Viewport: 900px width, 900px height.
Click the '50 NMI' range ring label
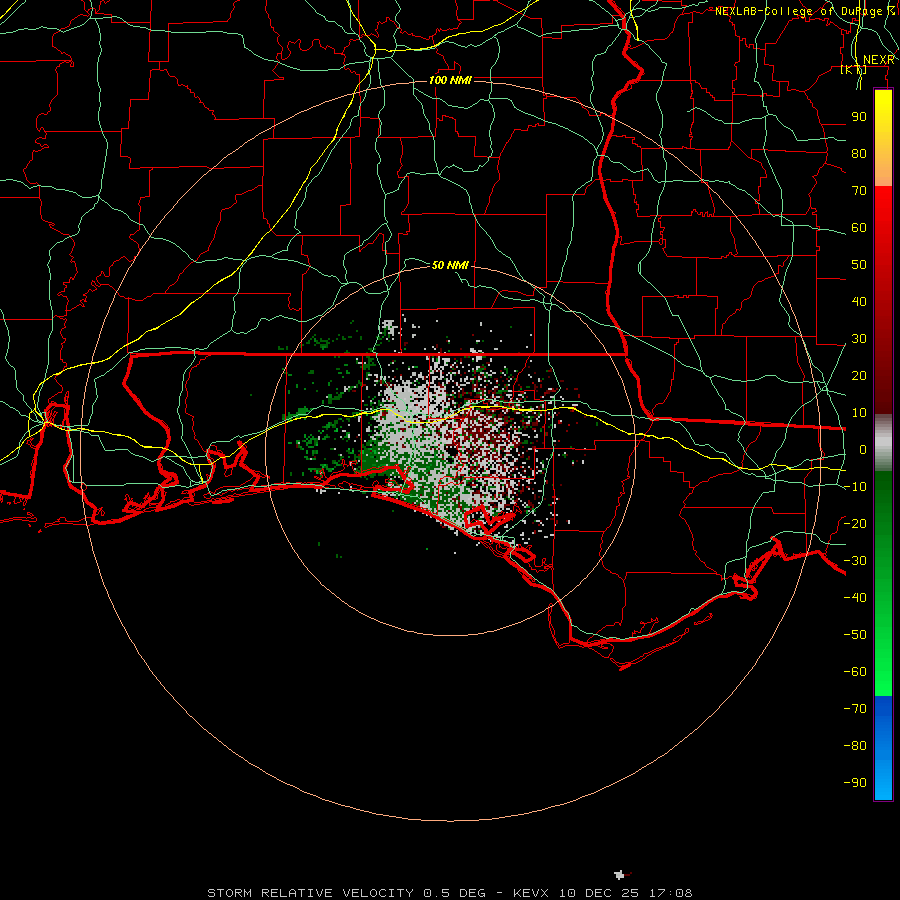point(450,265)
